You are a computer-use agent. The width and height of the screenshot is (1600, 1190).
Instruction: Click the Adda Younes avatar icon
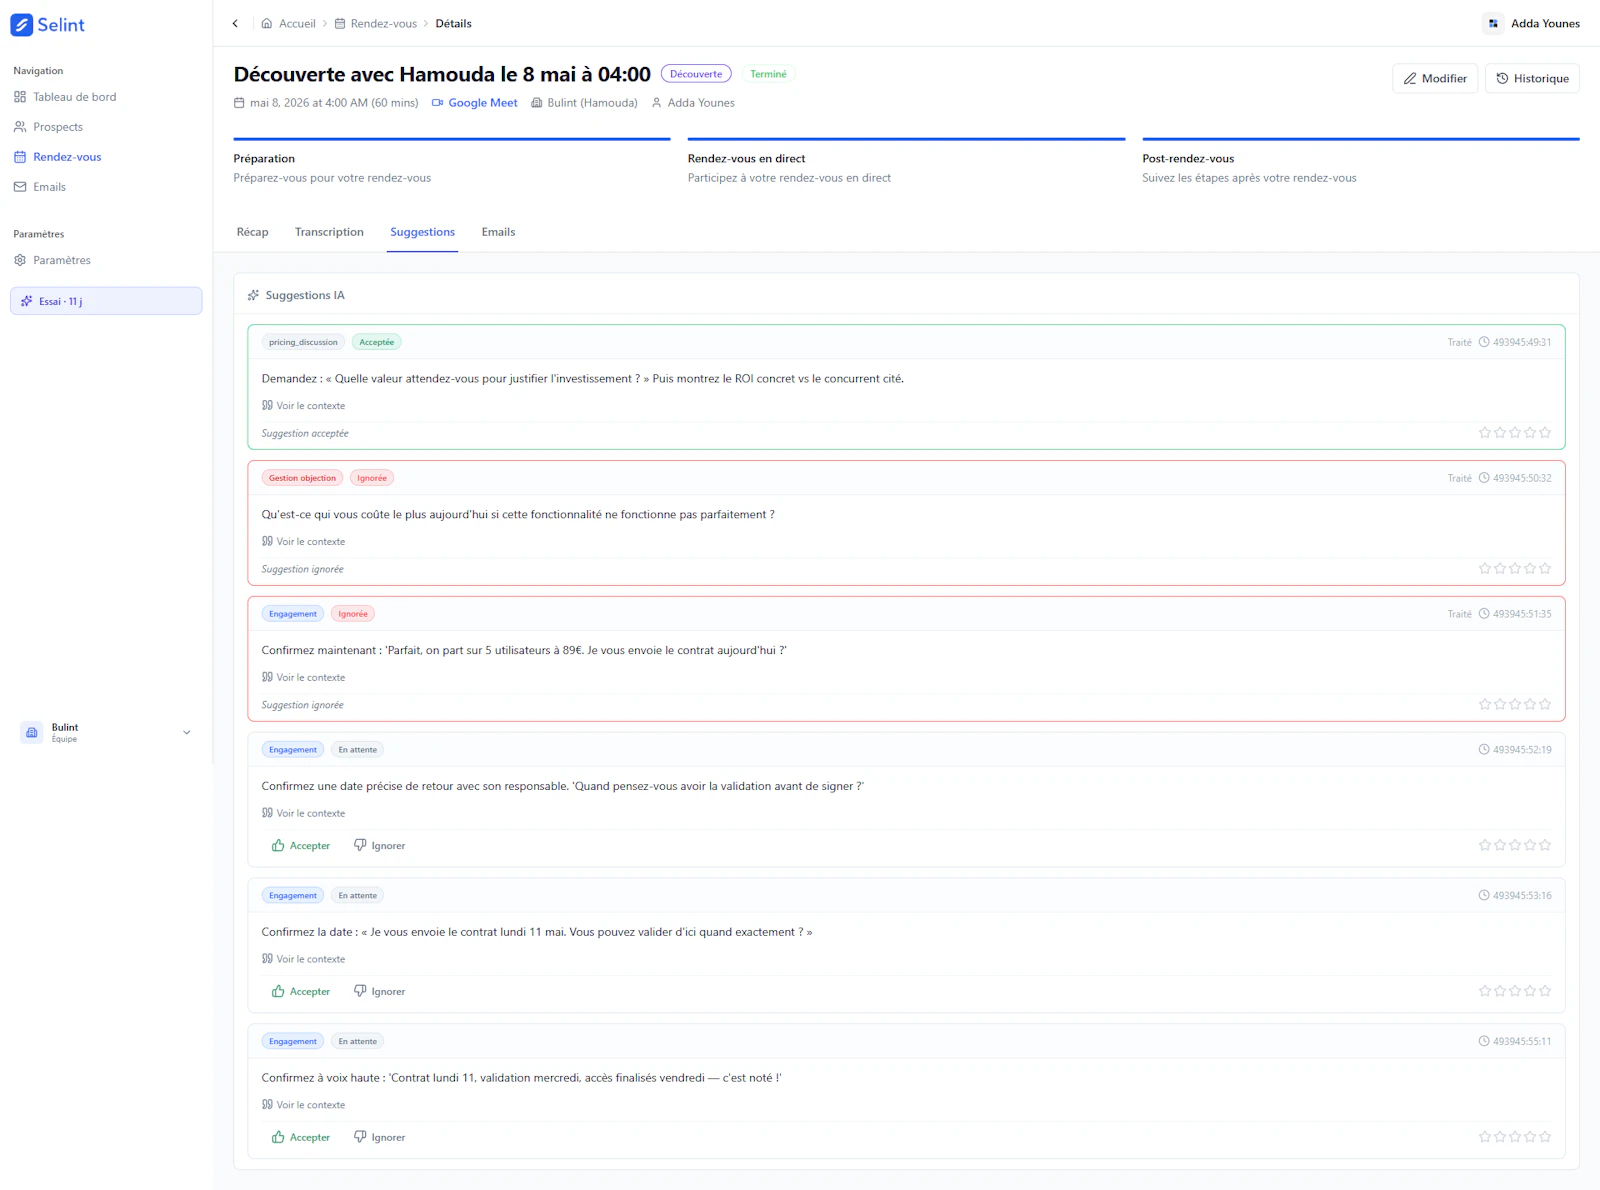pos(1493,23)
